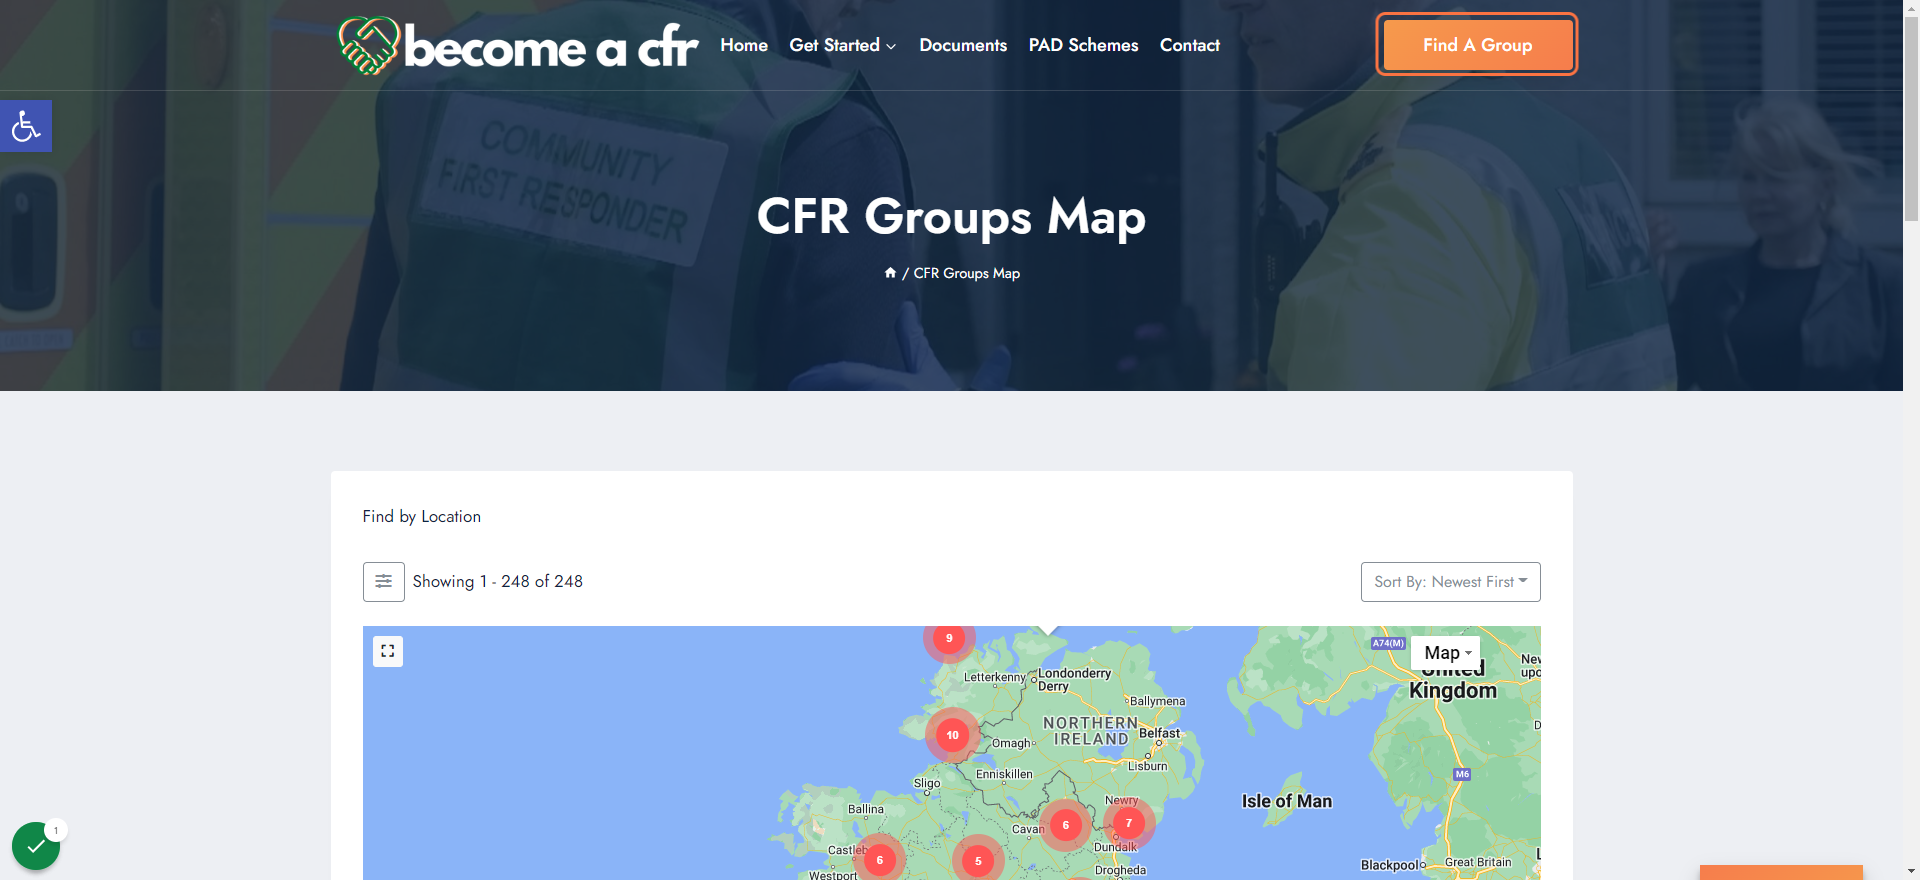Open PAD Schemes menu item
This screenshot has width=1920, height=880.
pos(1083,45)
